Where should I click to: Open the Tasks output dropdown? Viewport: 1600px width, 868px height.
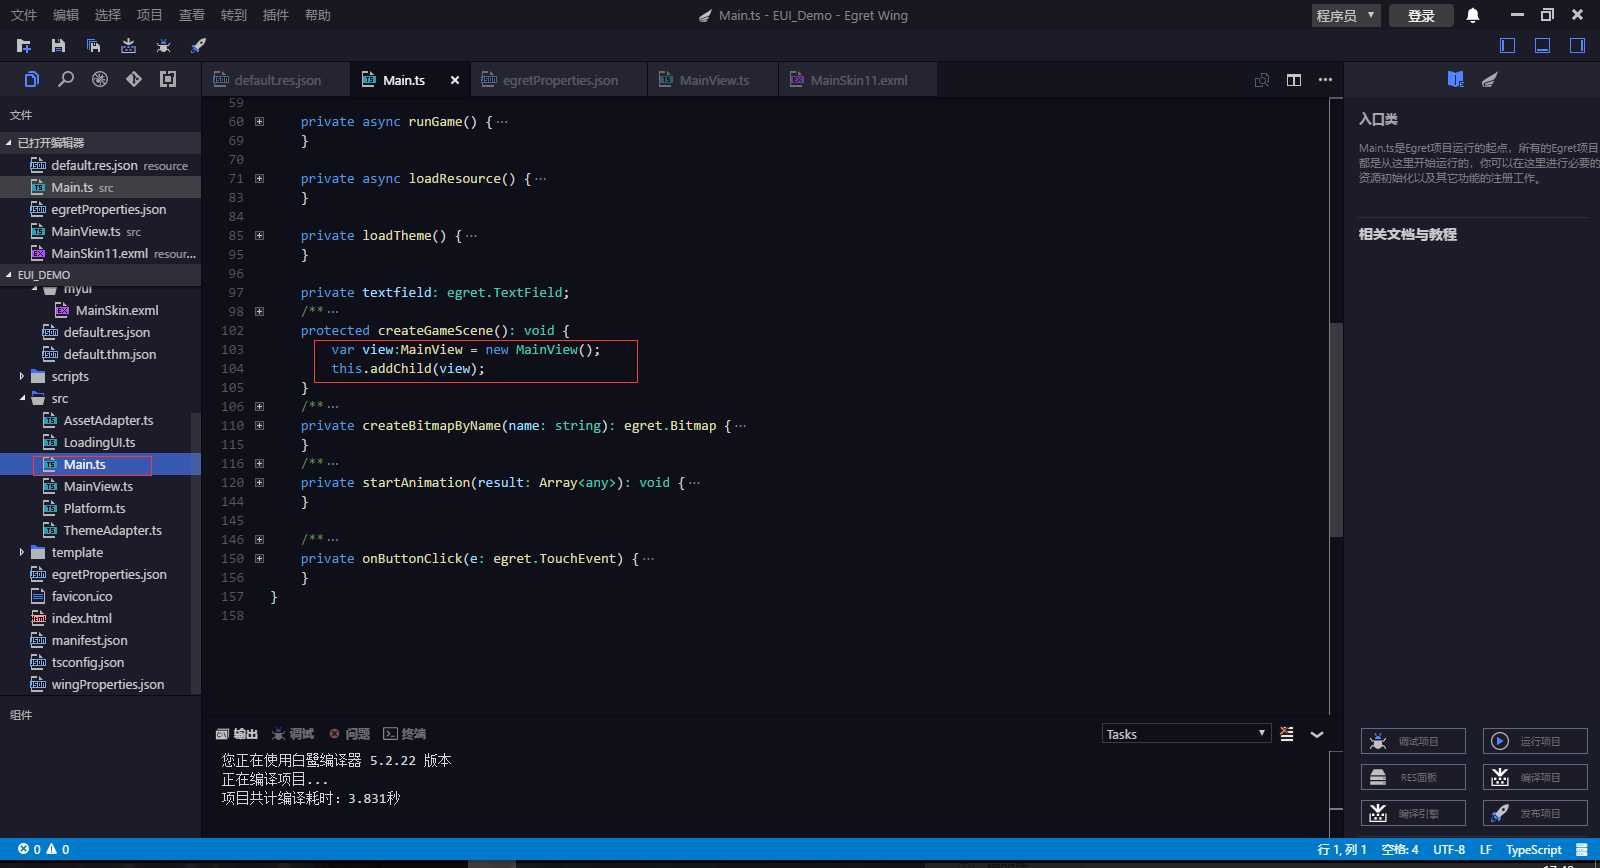tap(1187, 734)
